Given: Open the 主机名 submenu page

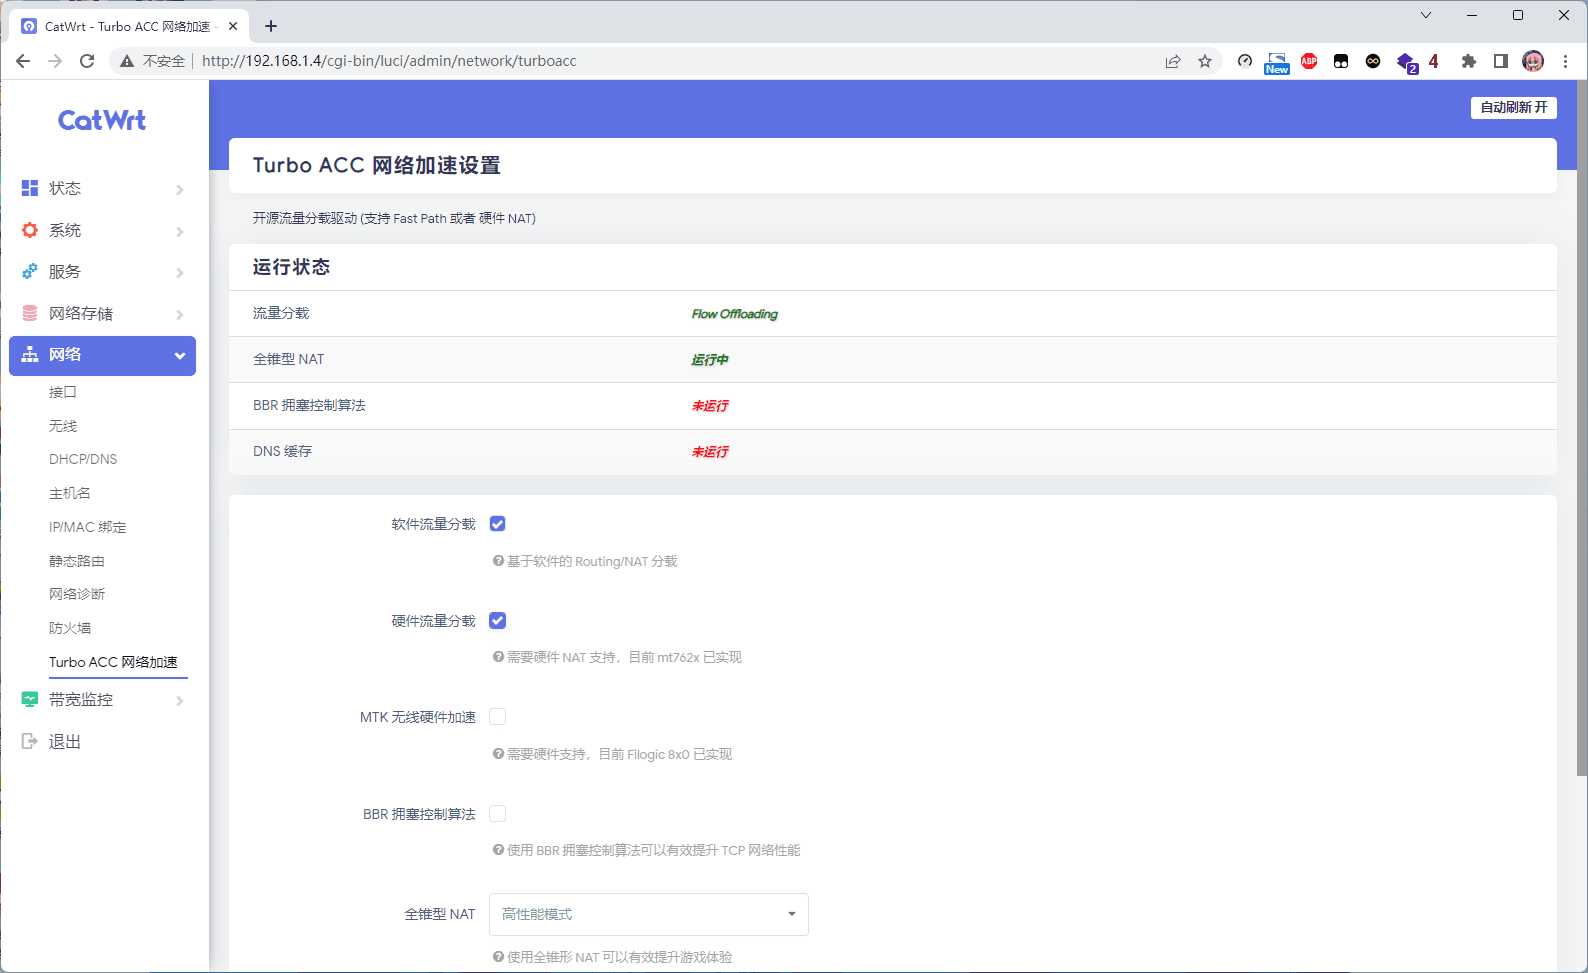Looking at the screenshot, I should (70, 493).
